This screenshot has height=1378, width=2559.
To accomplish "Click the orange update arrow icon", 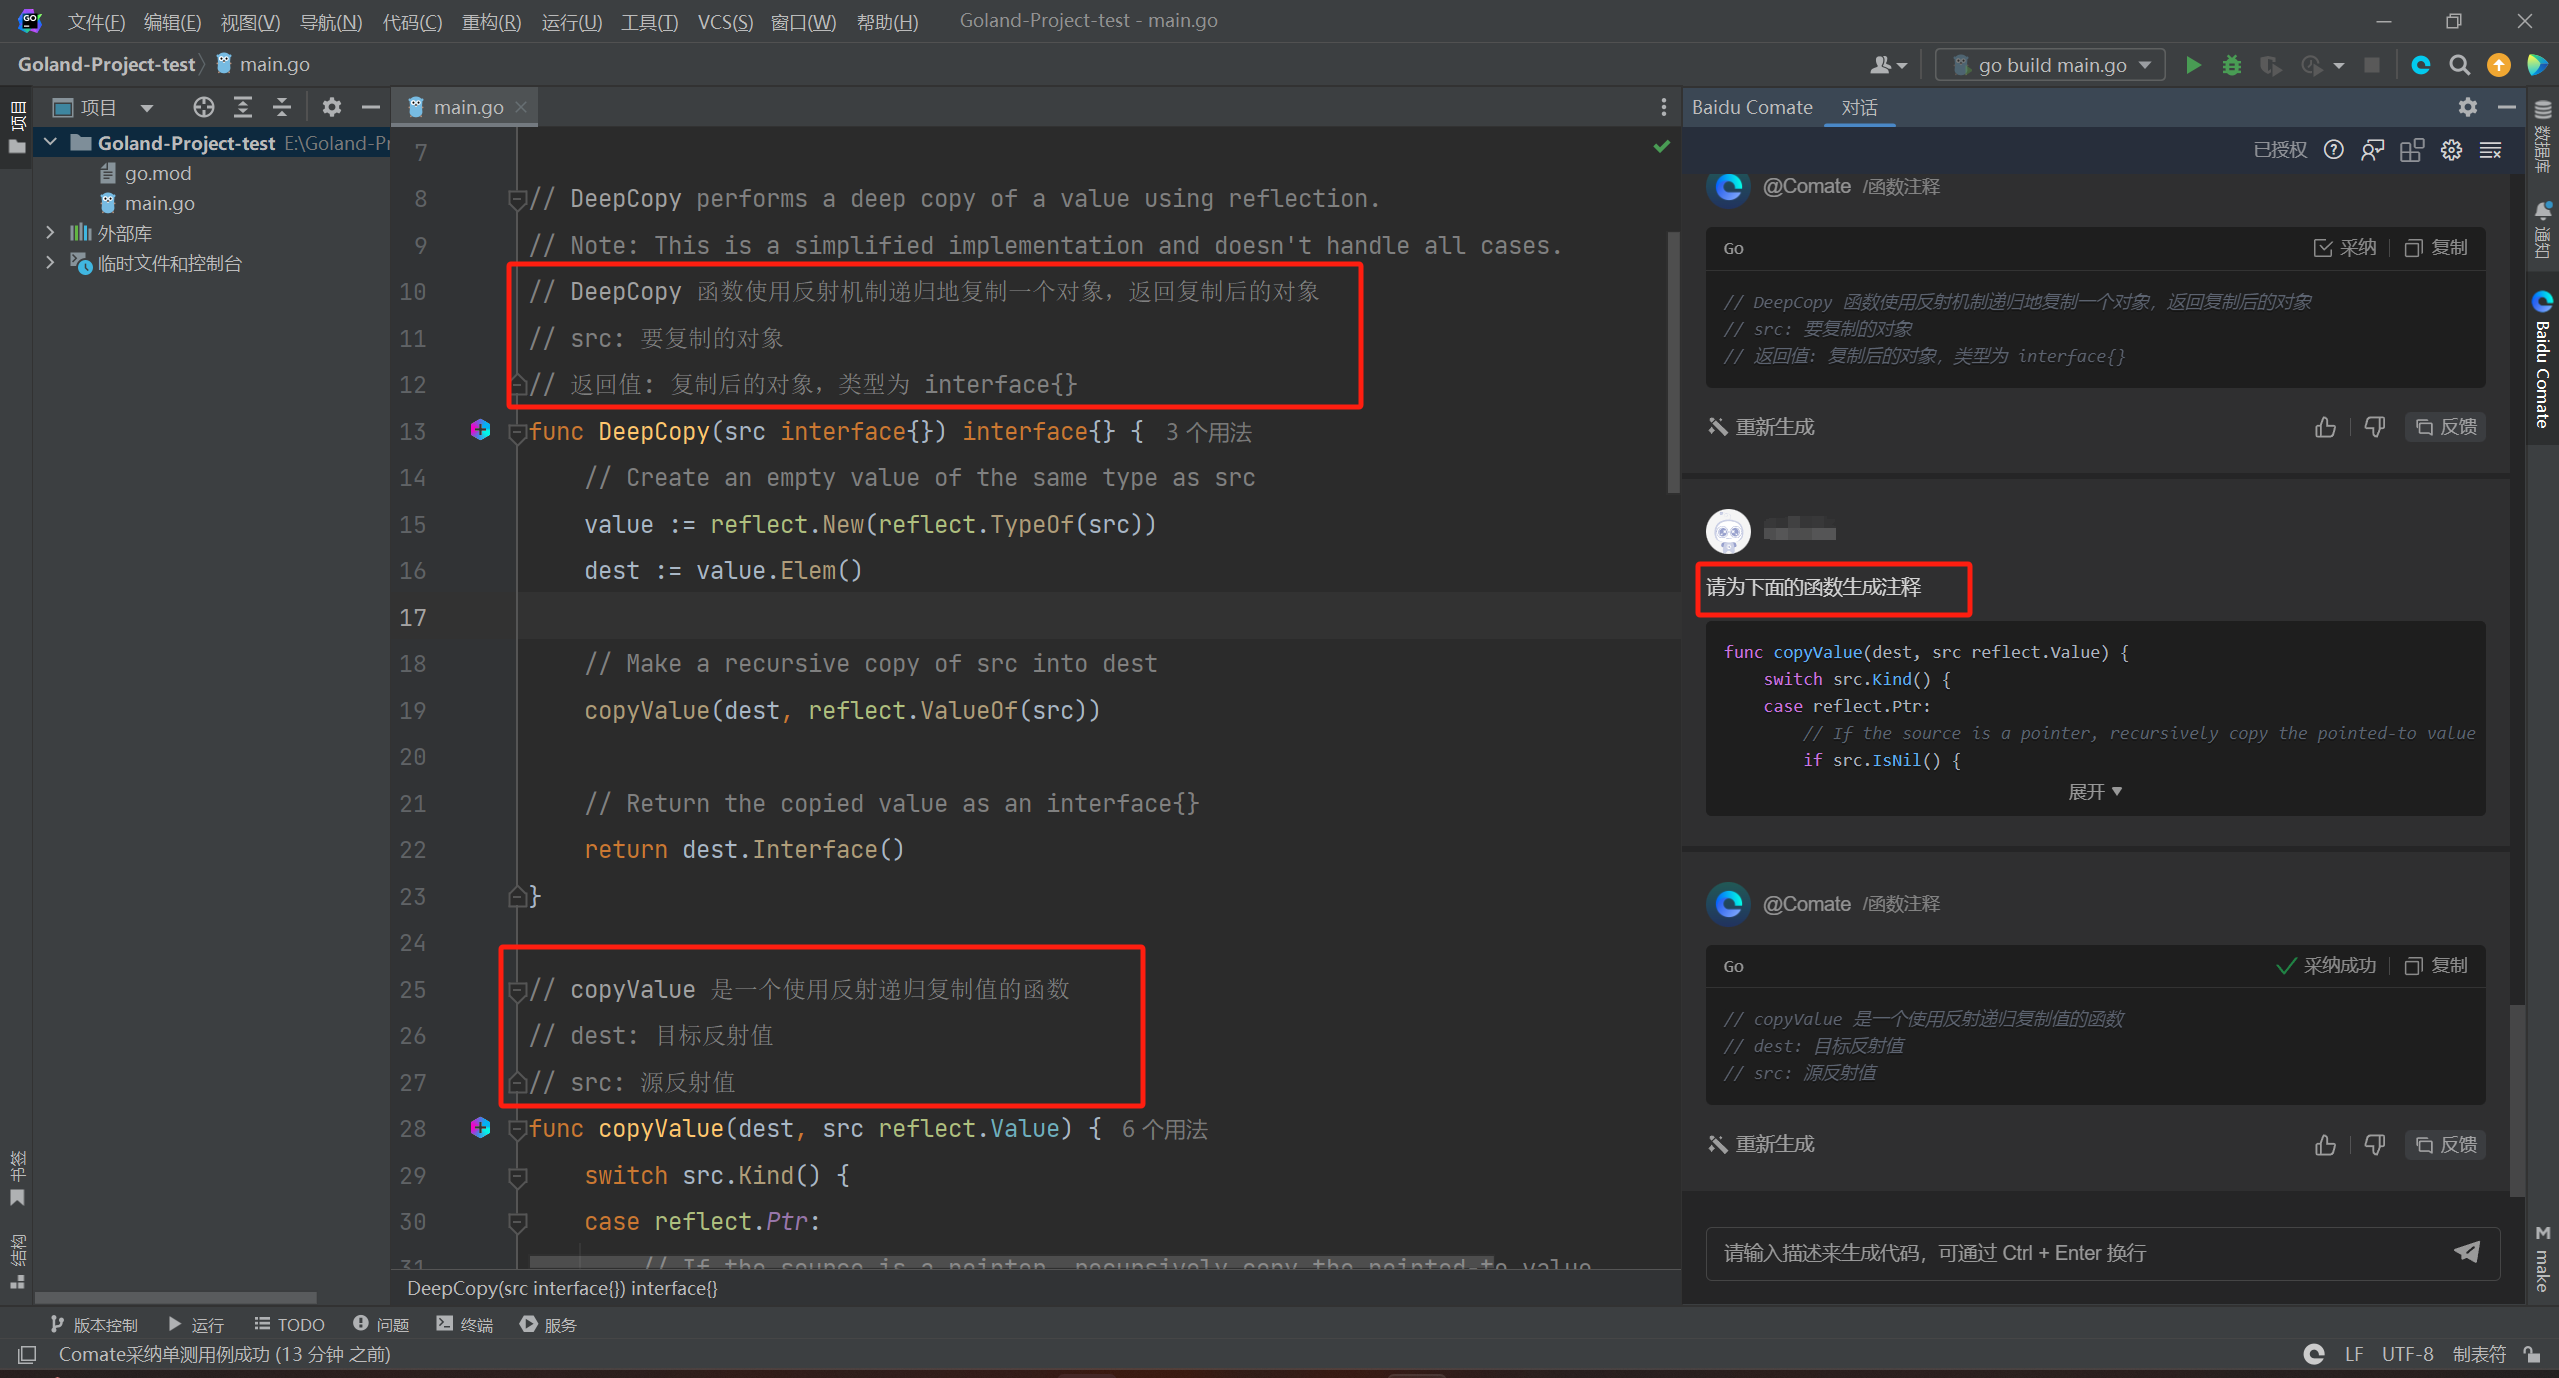I will (2498, 65).
